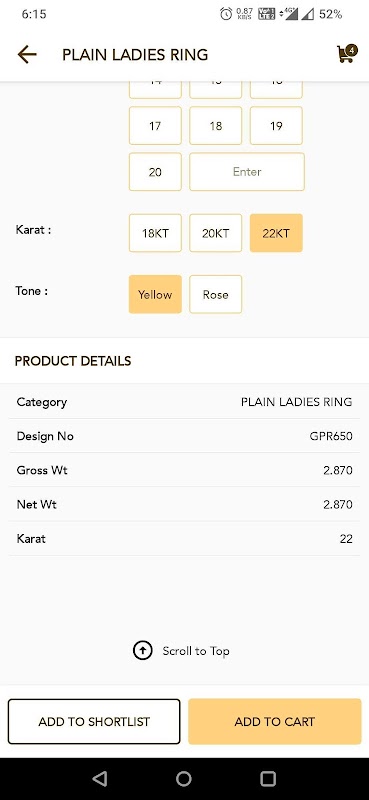Open the recent apps square button
369x800 pixels.
tap(268, 779)
